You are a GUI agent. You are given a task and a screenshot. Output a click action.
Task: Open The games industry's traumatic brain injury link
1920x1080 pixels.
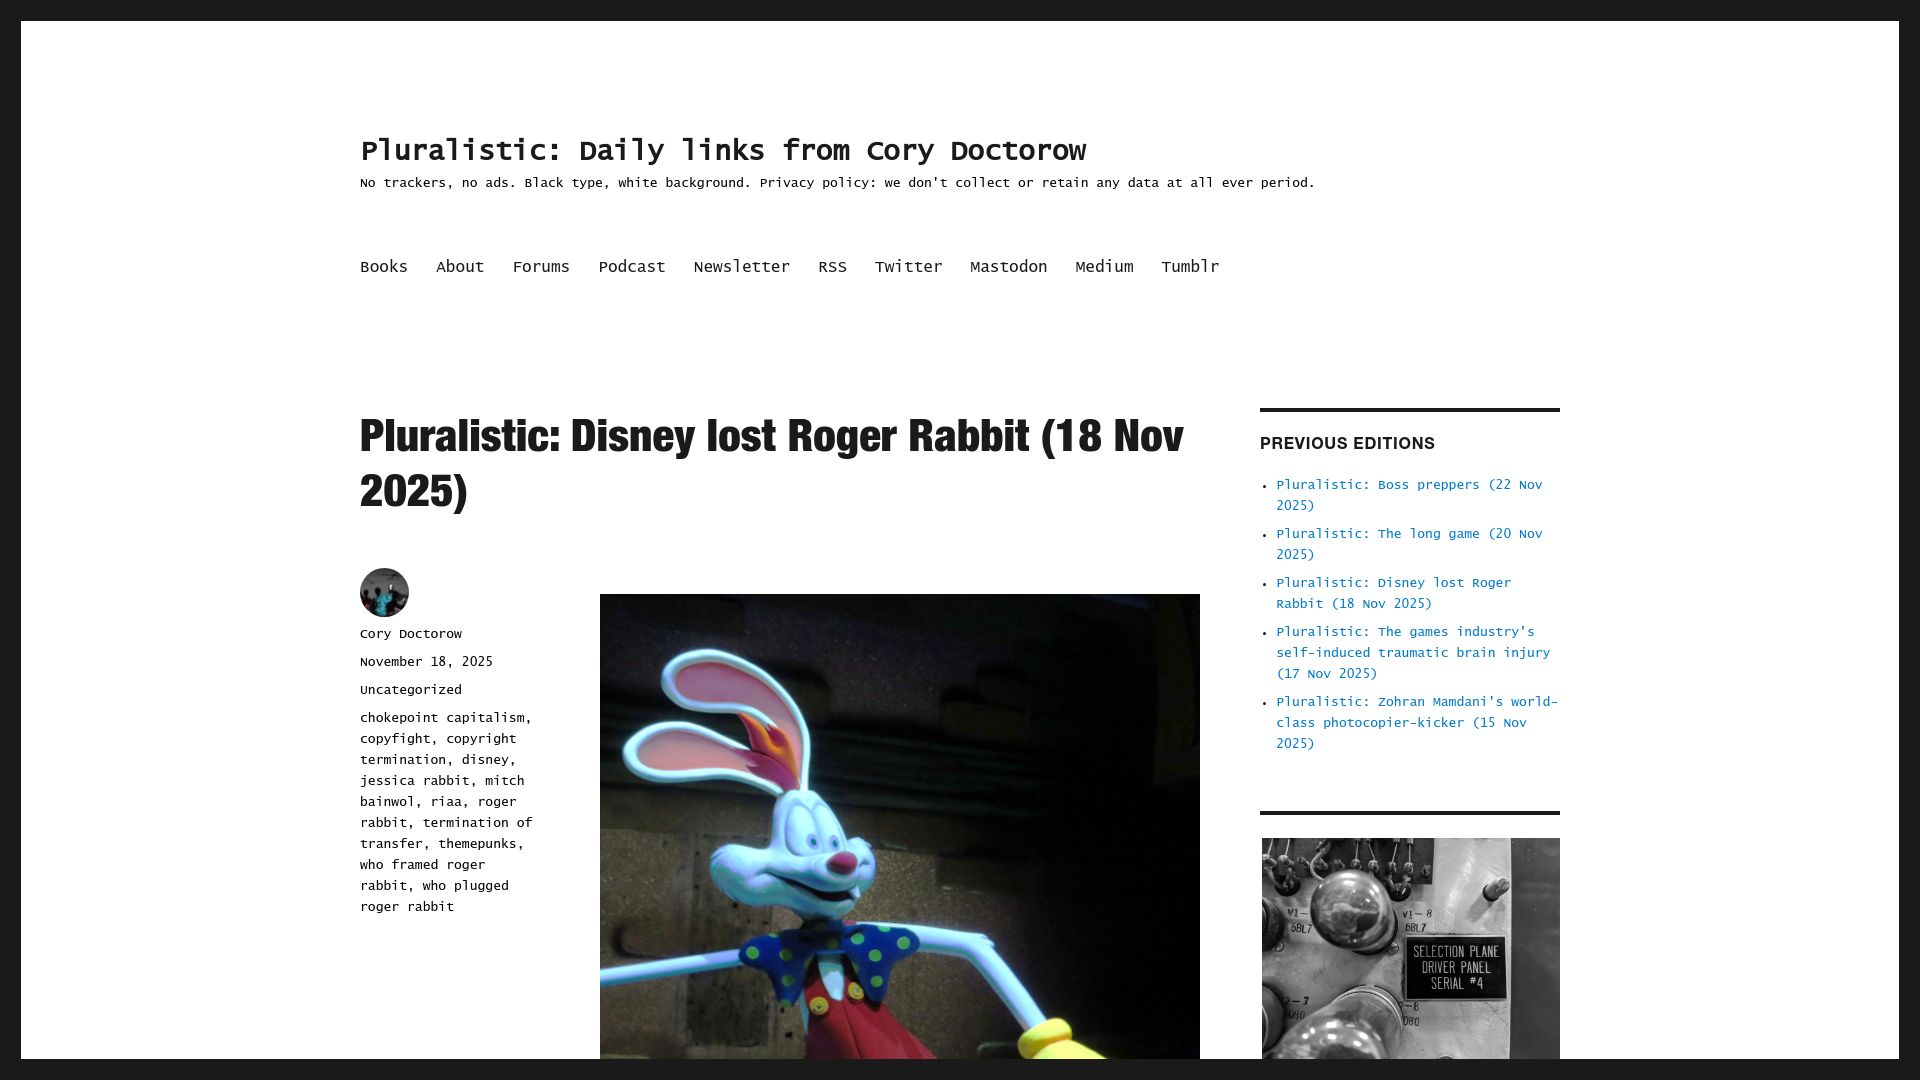tap(1413, 653)
